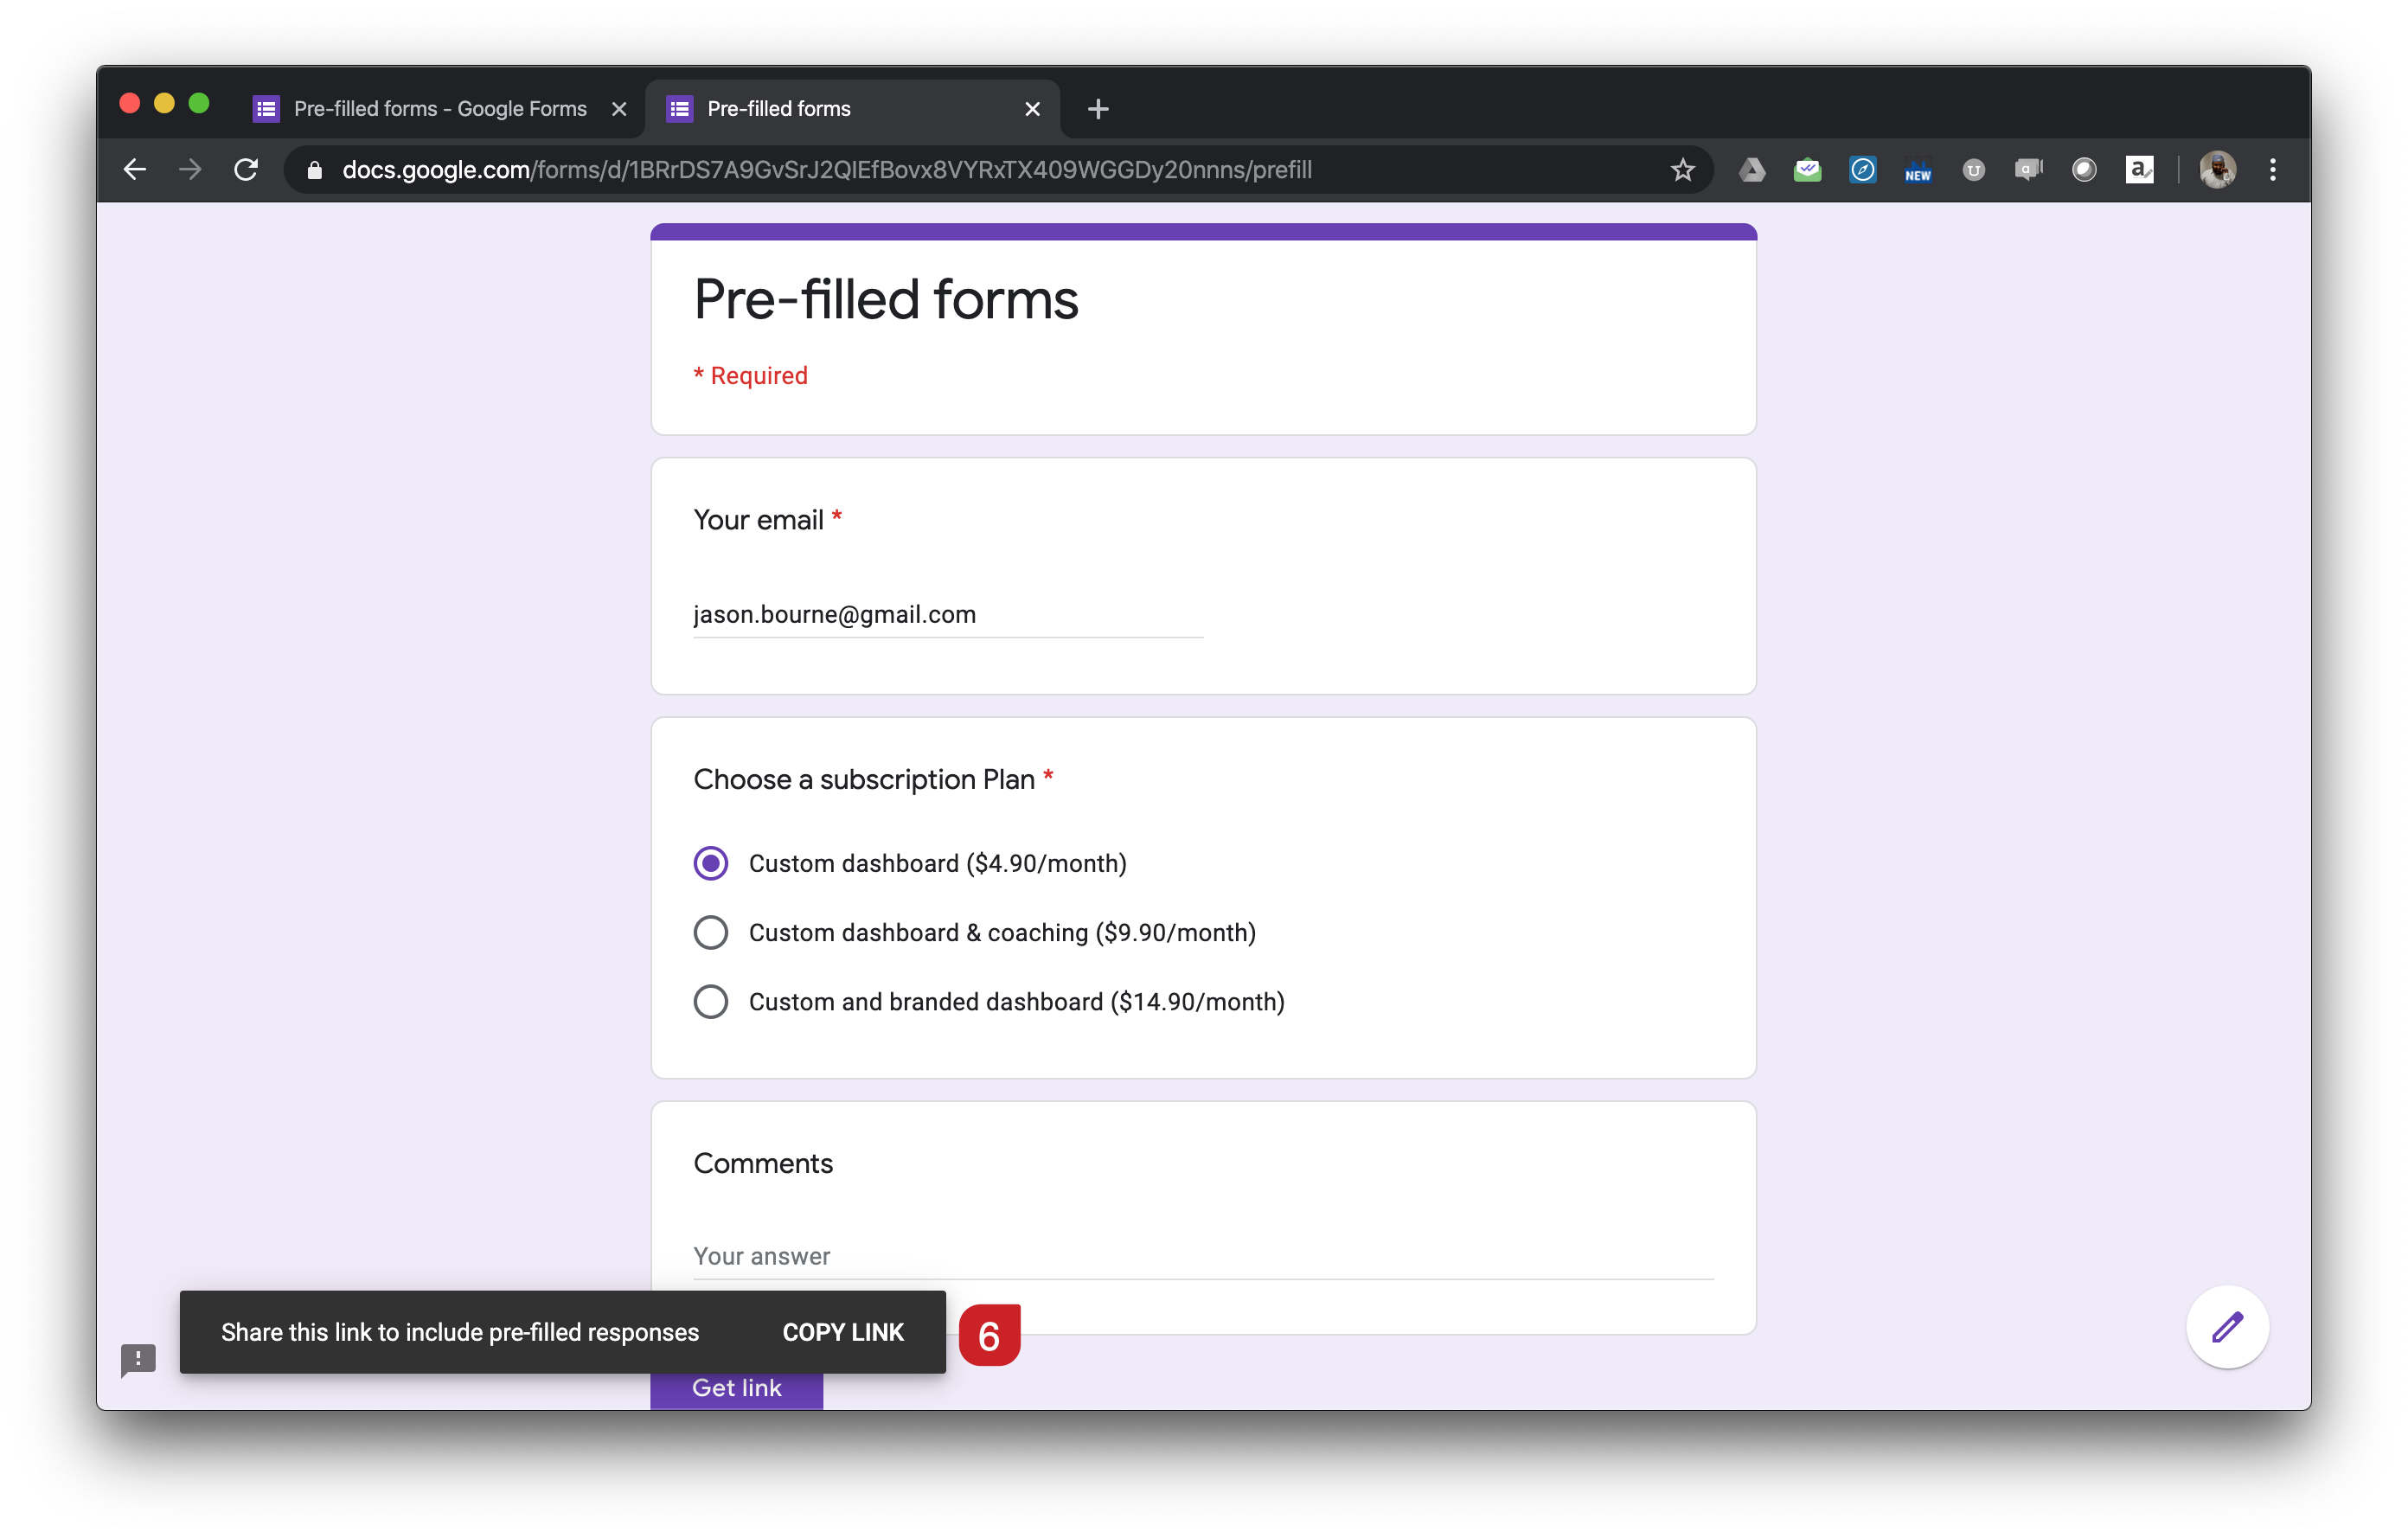The width and height of the screenshot is (2408, 1538).
Task: Open a new browser tab
Action: (1097, 109)
